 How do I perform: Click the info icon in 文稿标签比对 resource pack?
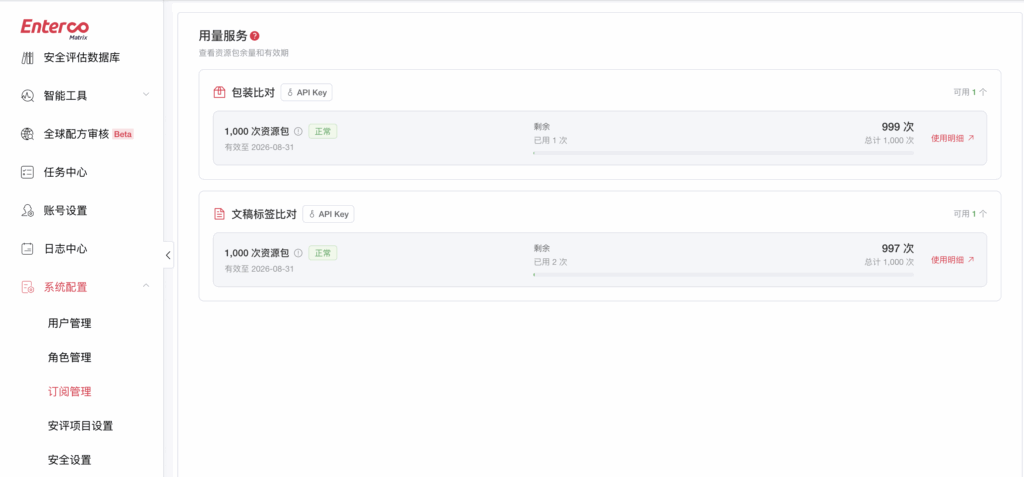(298, 253)
